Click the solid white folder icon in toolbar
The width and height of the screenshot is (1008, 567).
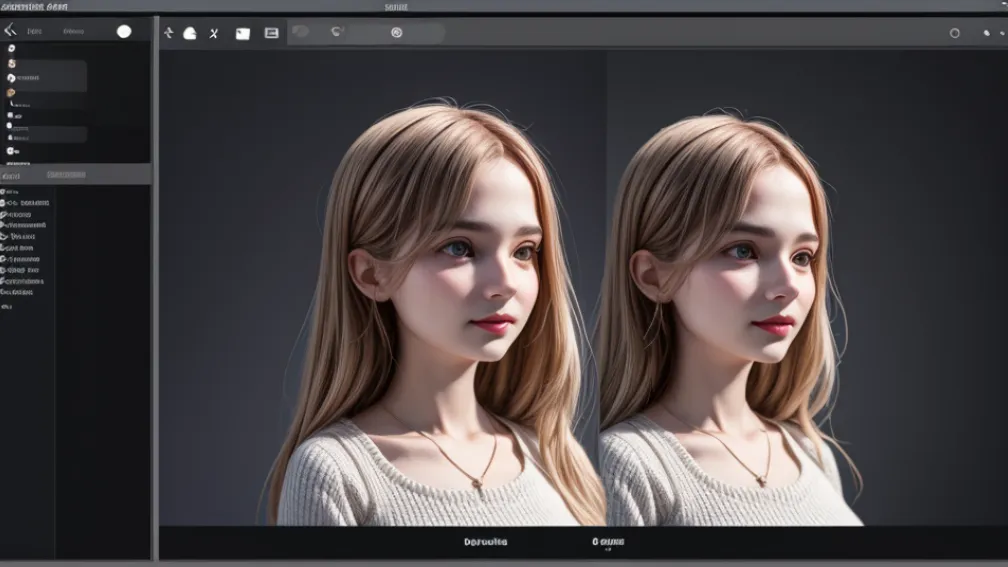point(242,33)
